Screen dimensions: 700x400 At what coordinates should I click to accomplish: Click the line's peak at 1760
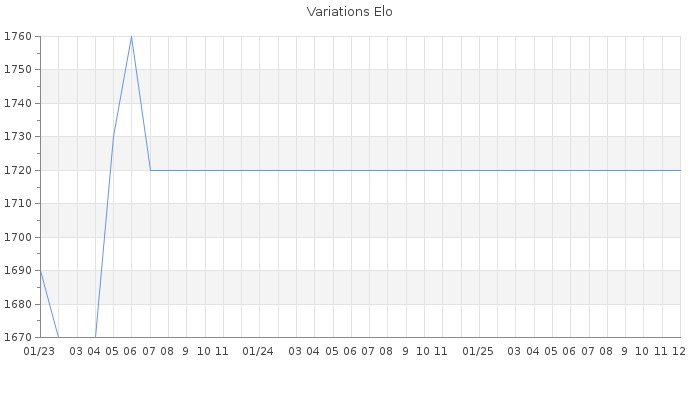click(x=131, y=37)
